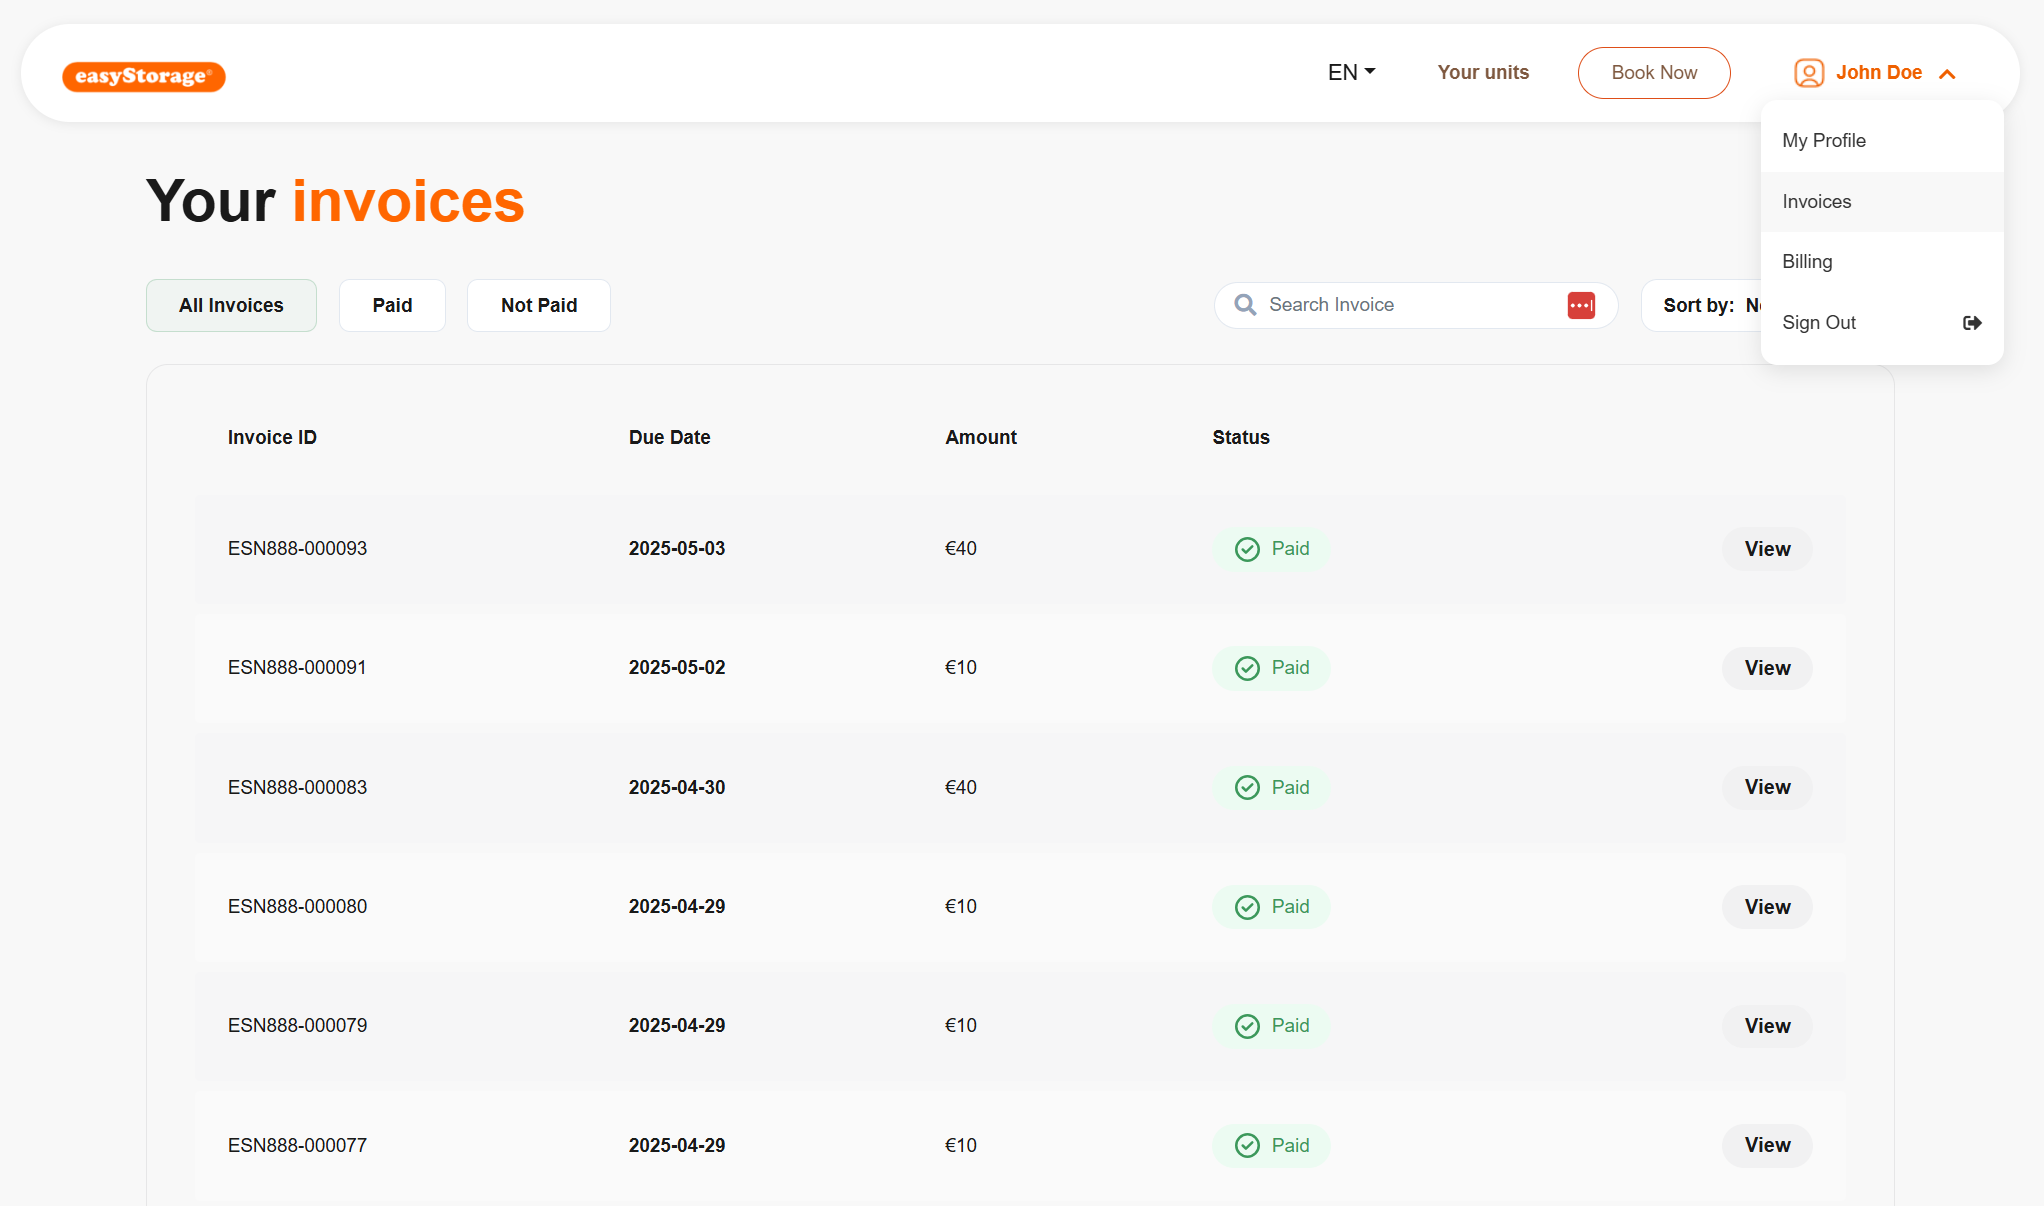Screen dimensions: 2044x1206
Task: Click the red password manager icon in search
Action: [x=1580, y=305]
